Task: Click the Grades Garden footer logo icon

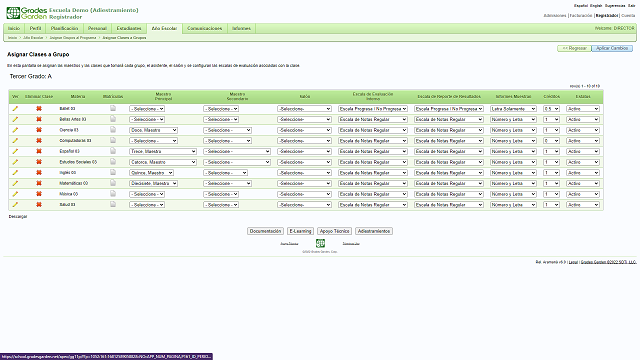Action: (320, 243)
